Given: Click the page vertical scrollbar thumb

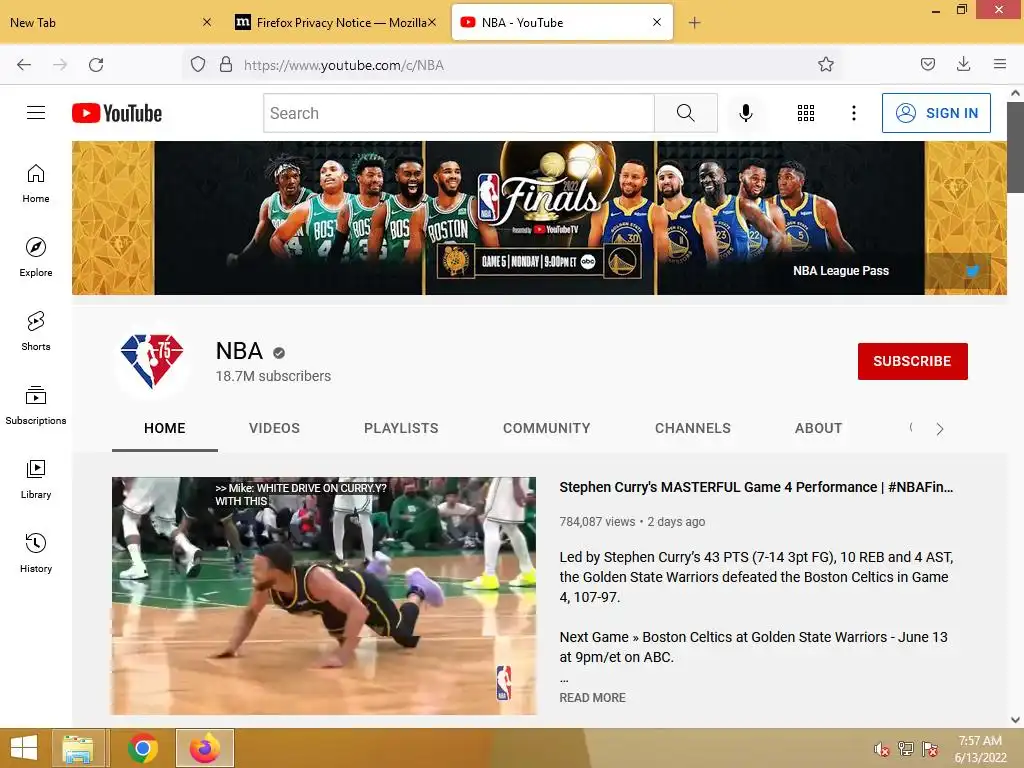Looking at the screenshot, I should point(1015,147).
